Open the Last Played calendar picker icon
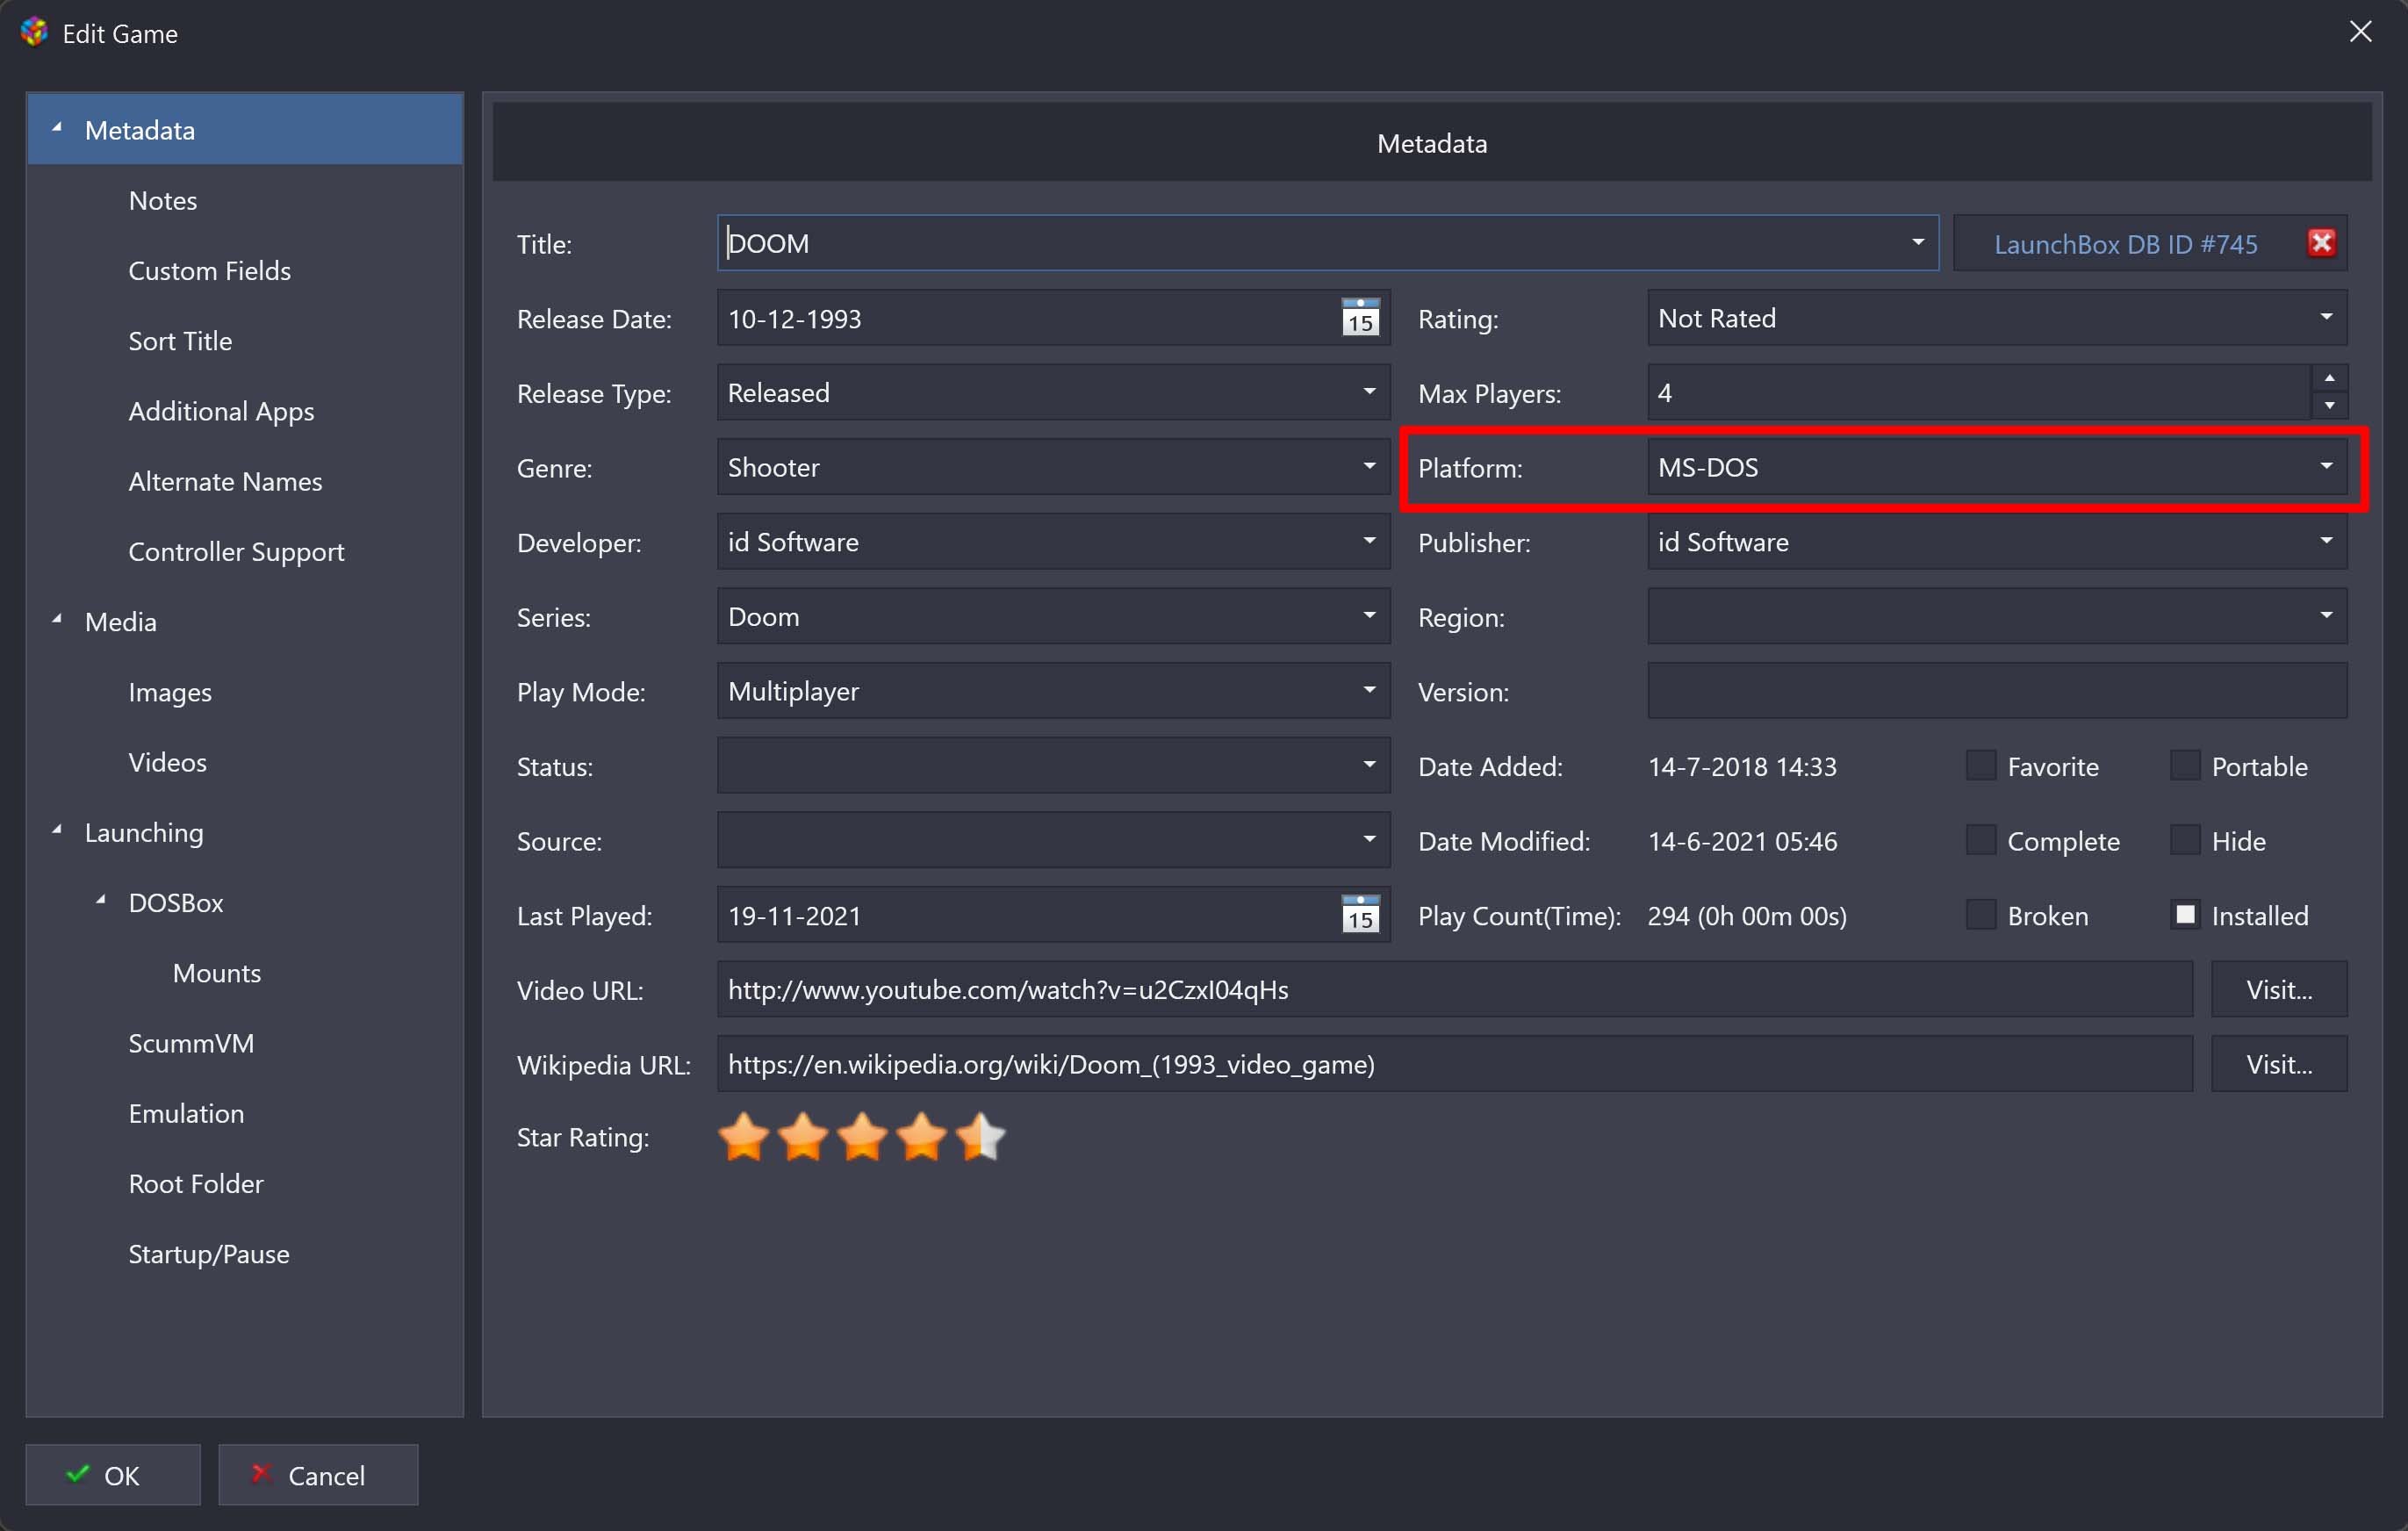This screenshot has height=1531, width=2408. point(1360,915)
